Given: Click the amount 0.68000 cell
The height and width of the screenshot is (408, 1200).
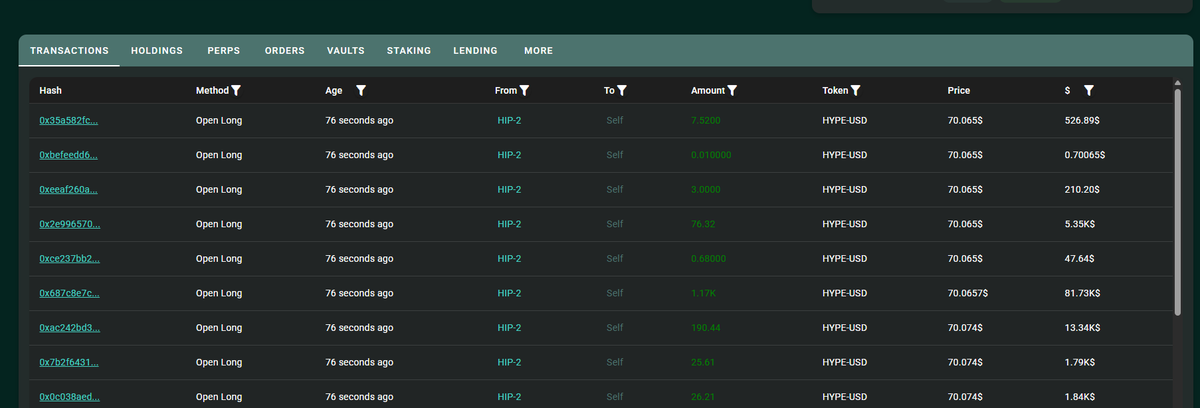Looking at the screenshot, I should click(x=708, y=258).
